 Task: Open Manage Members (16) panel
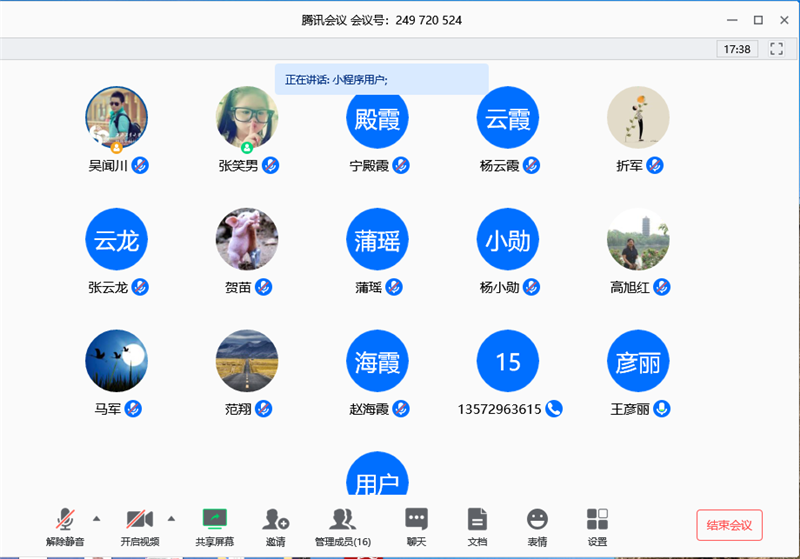click(x=343, y=527)
